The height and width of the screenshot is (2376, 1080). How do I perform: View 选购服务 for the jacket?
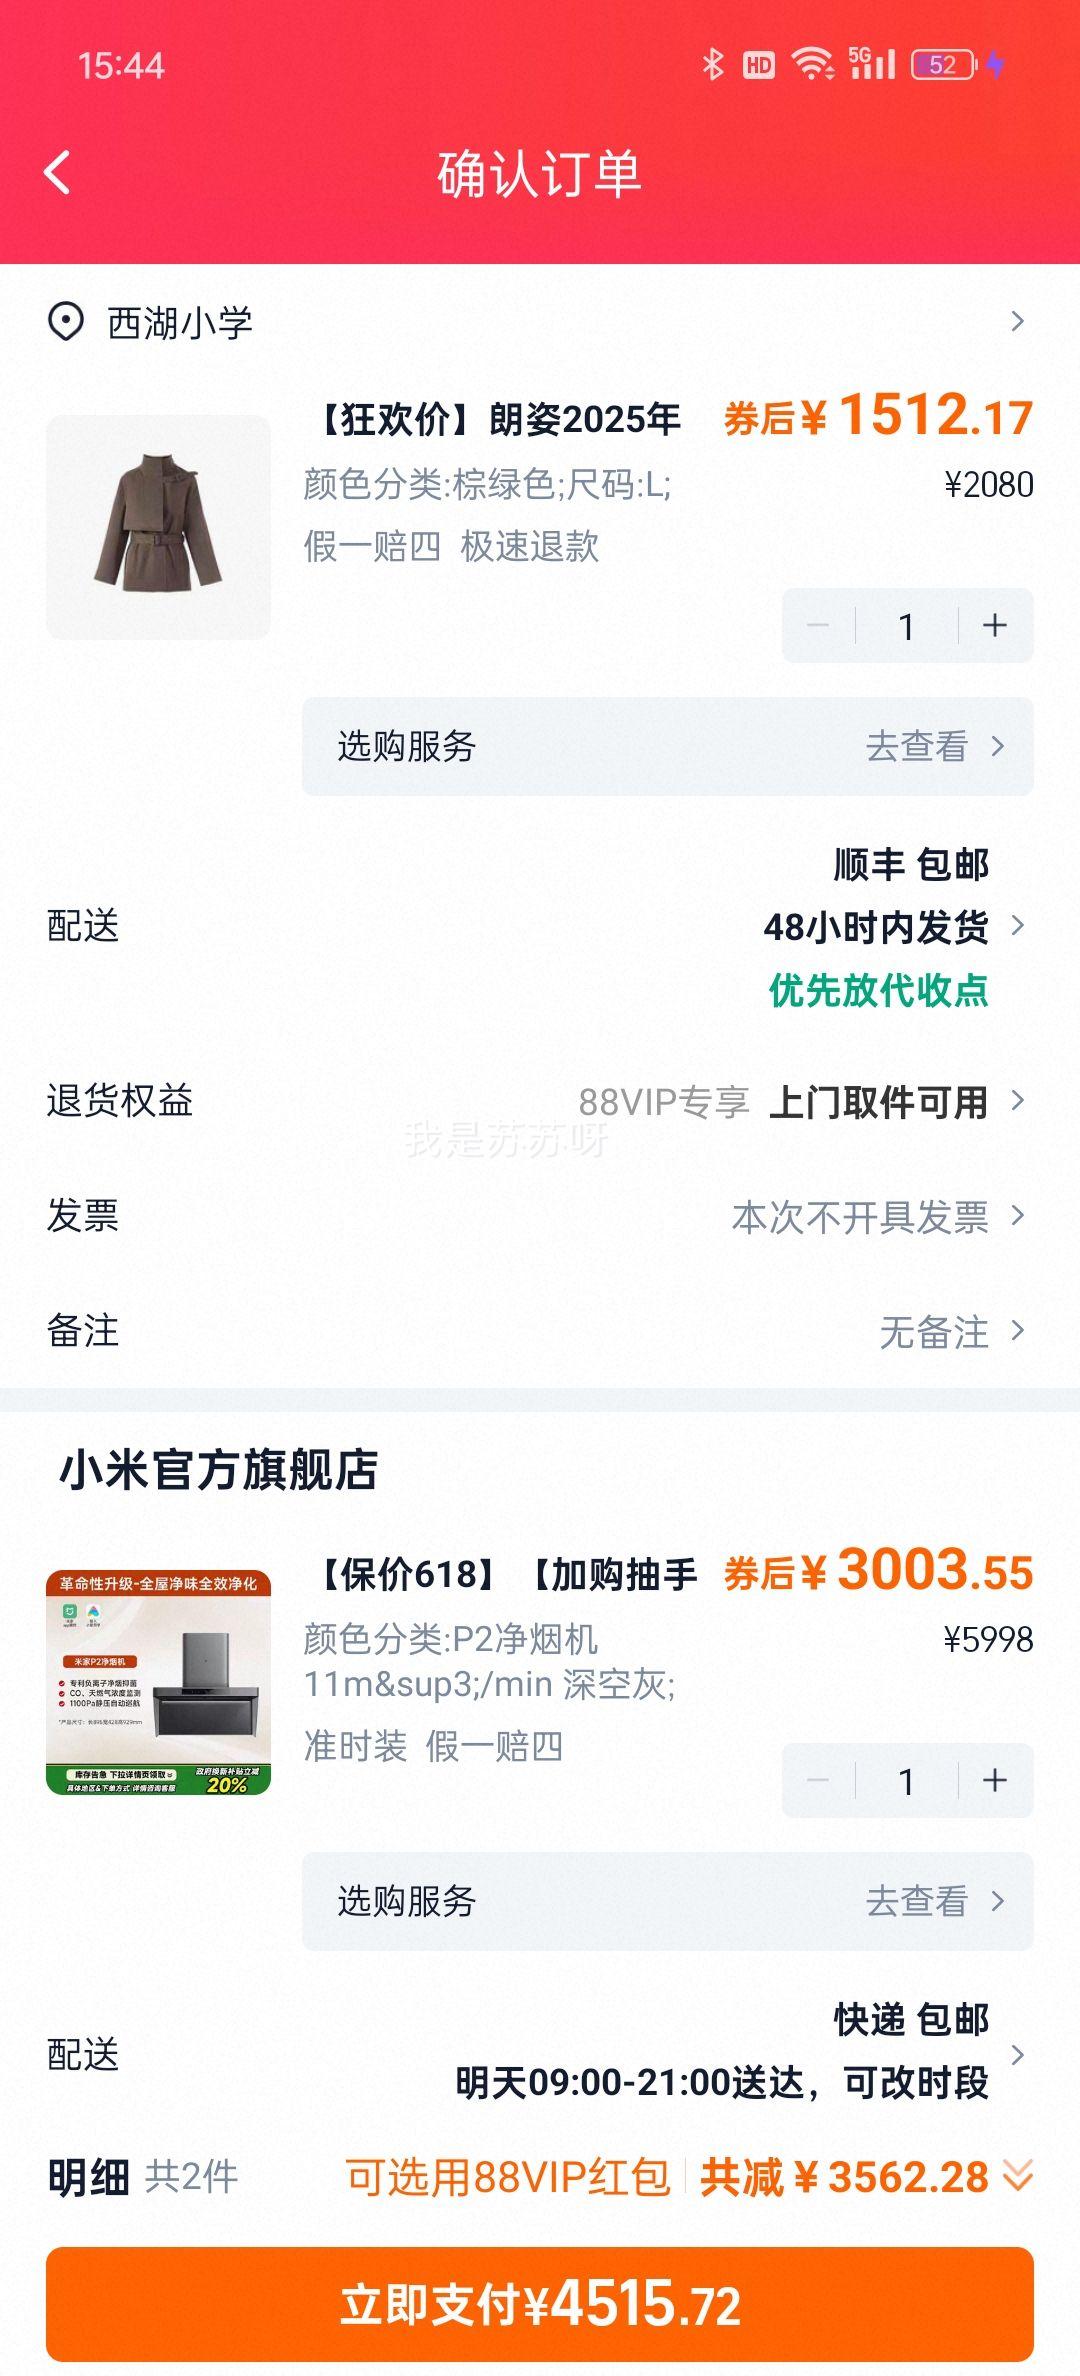[668, 746]
